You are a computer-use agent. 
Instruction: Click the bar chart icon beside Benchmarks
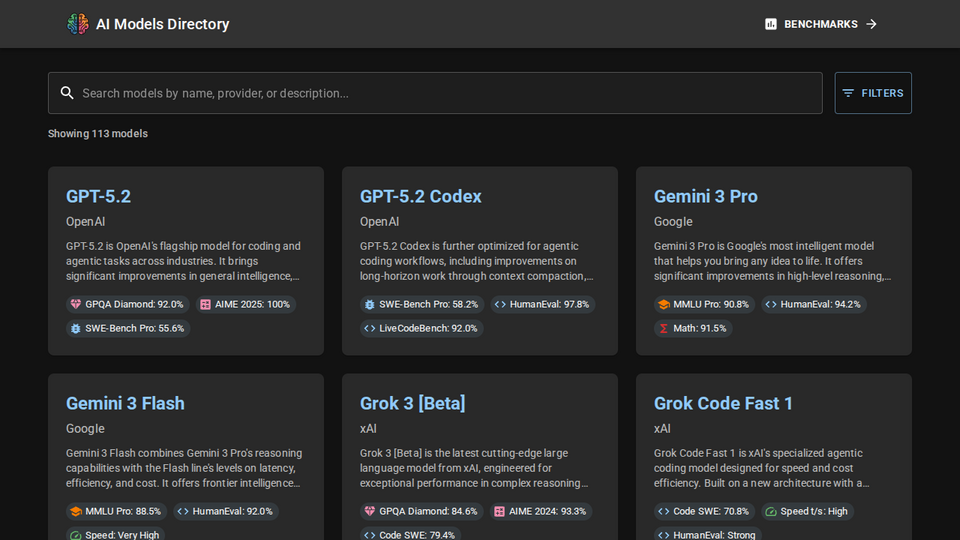pos(771,24)
